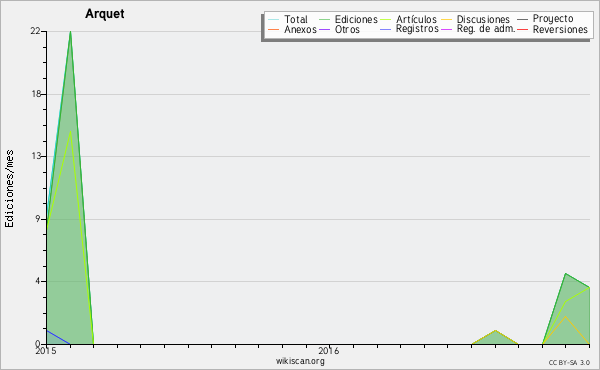Click the 13 value on y-axis
This screenshot has height=370, width=600.
[36, 156]
